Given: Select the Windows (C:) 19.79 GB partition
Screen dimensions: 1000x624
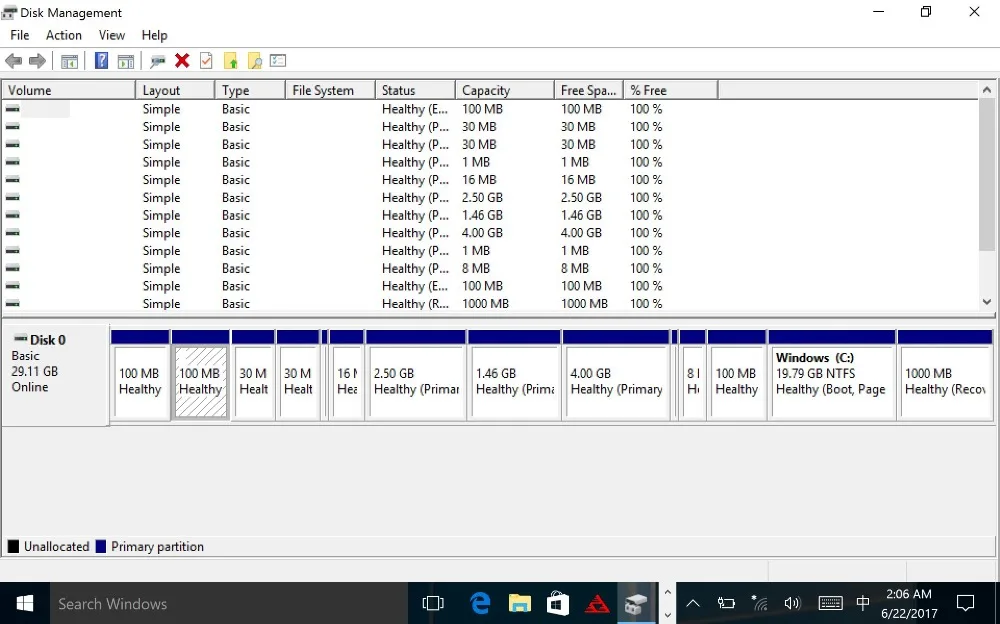Looking at the screenshot, I should (832, 375).
